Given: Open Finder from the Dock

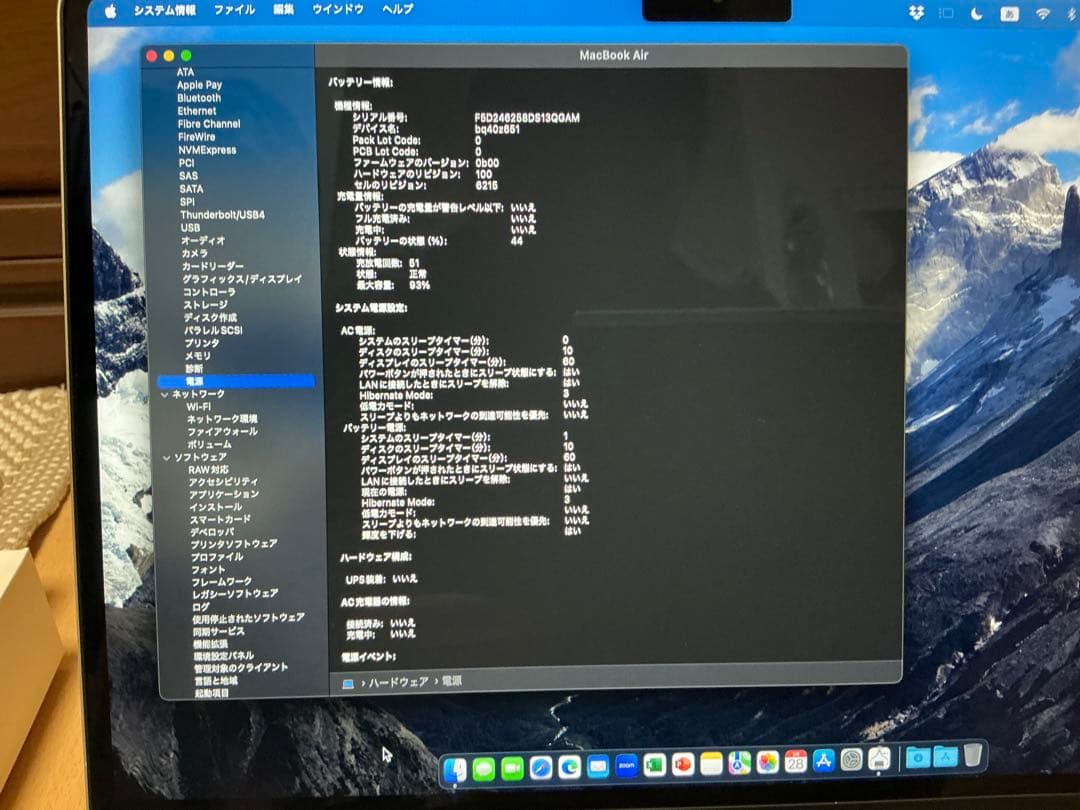Looking at the screenshot, I should (x=455, y=768).
